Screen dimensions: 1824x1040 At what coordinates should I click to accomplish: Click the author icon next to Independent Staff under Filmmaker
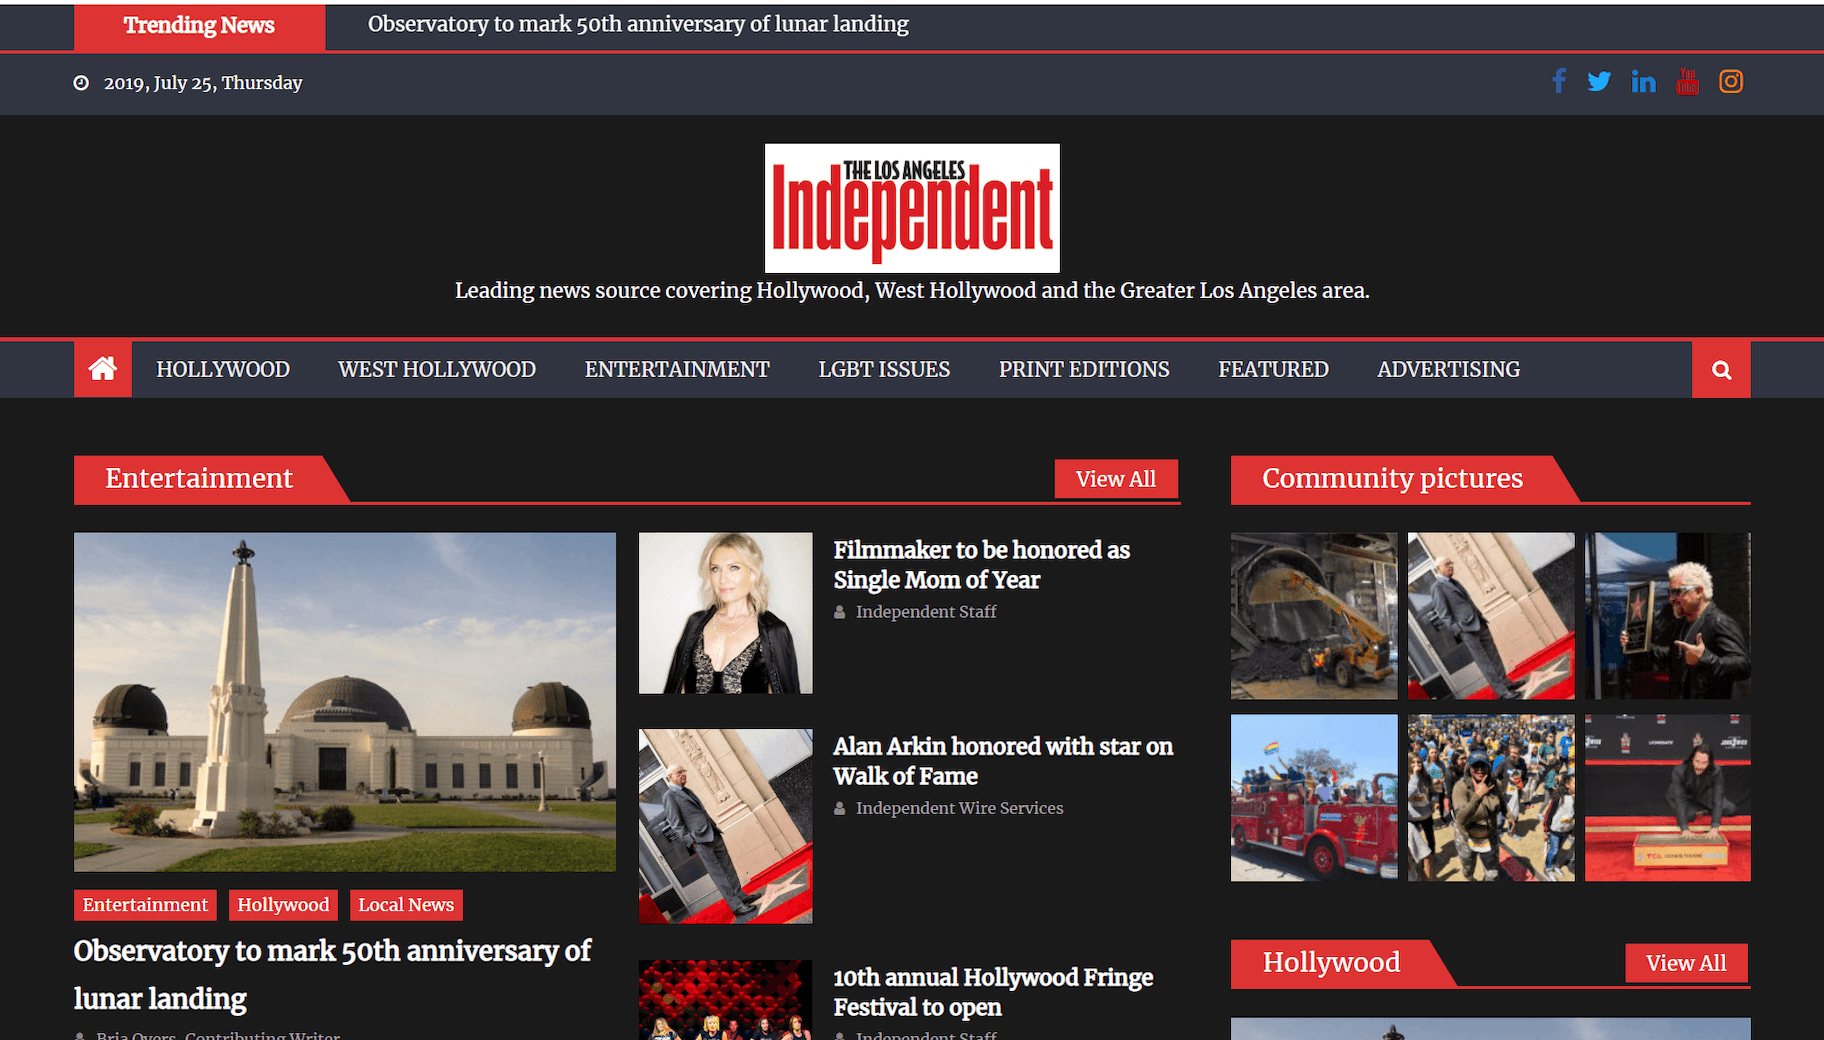click(840, 612)
